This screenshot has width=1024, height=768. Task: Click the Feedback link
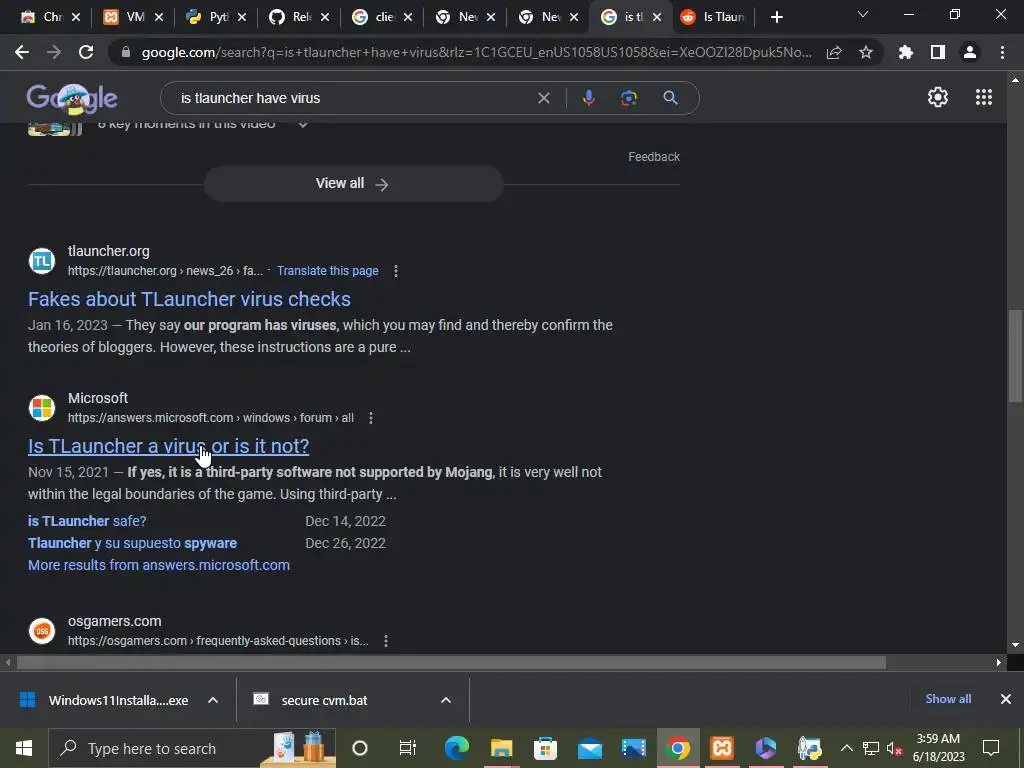tap(654, 157)
